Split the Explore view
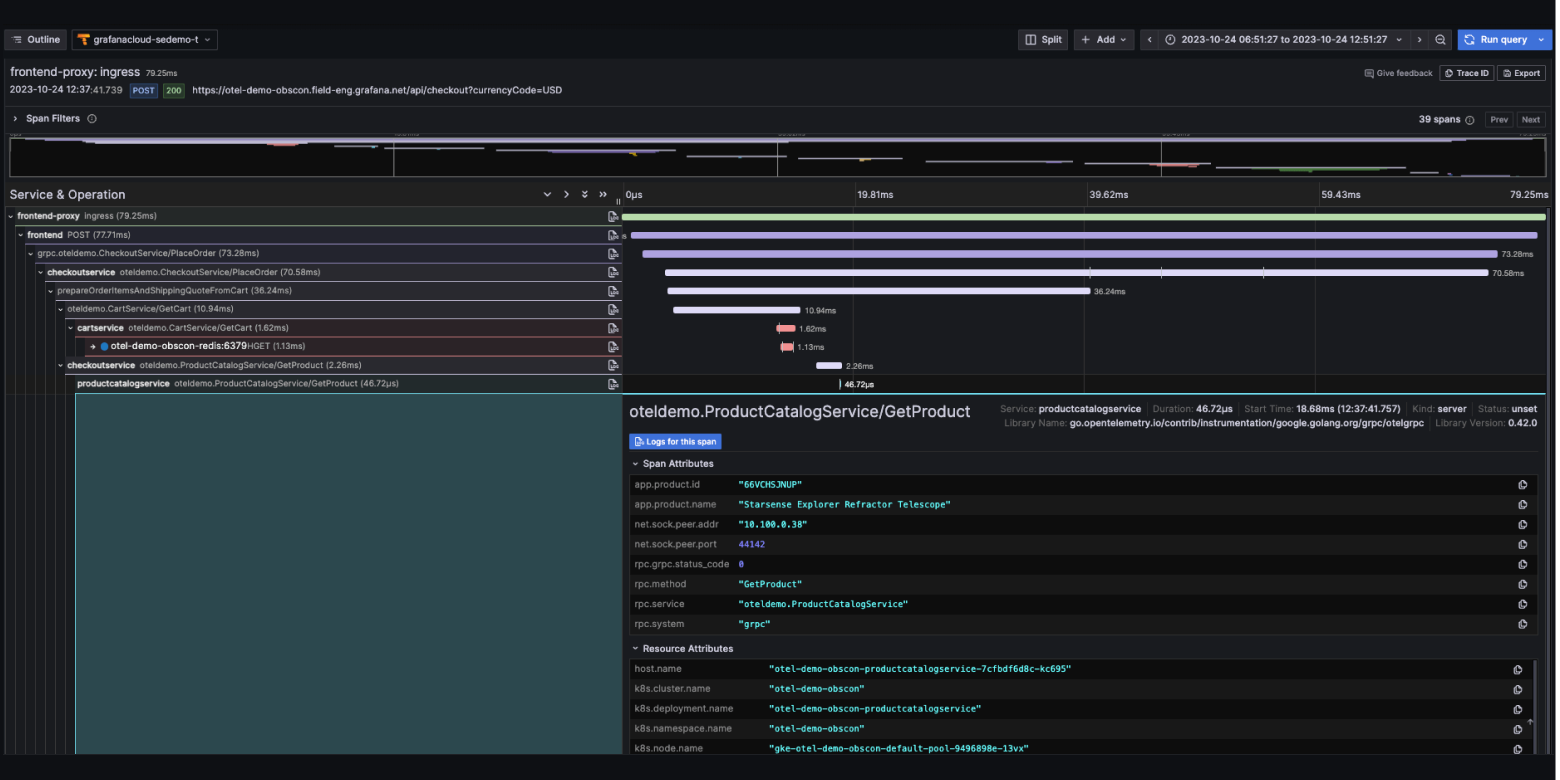Viewport: 1560px width, 780px height. 1042,39
